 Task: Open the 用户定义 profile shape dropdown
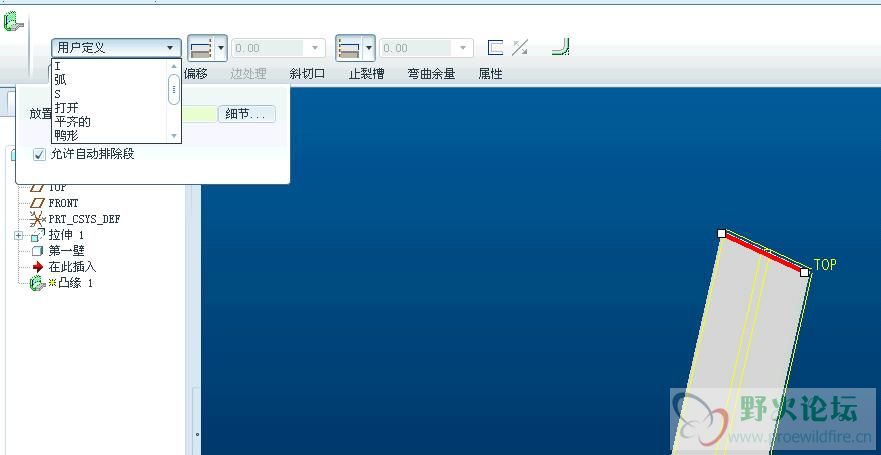pos(116,48)
